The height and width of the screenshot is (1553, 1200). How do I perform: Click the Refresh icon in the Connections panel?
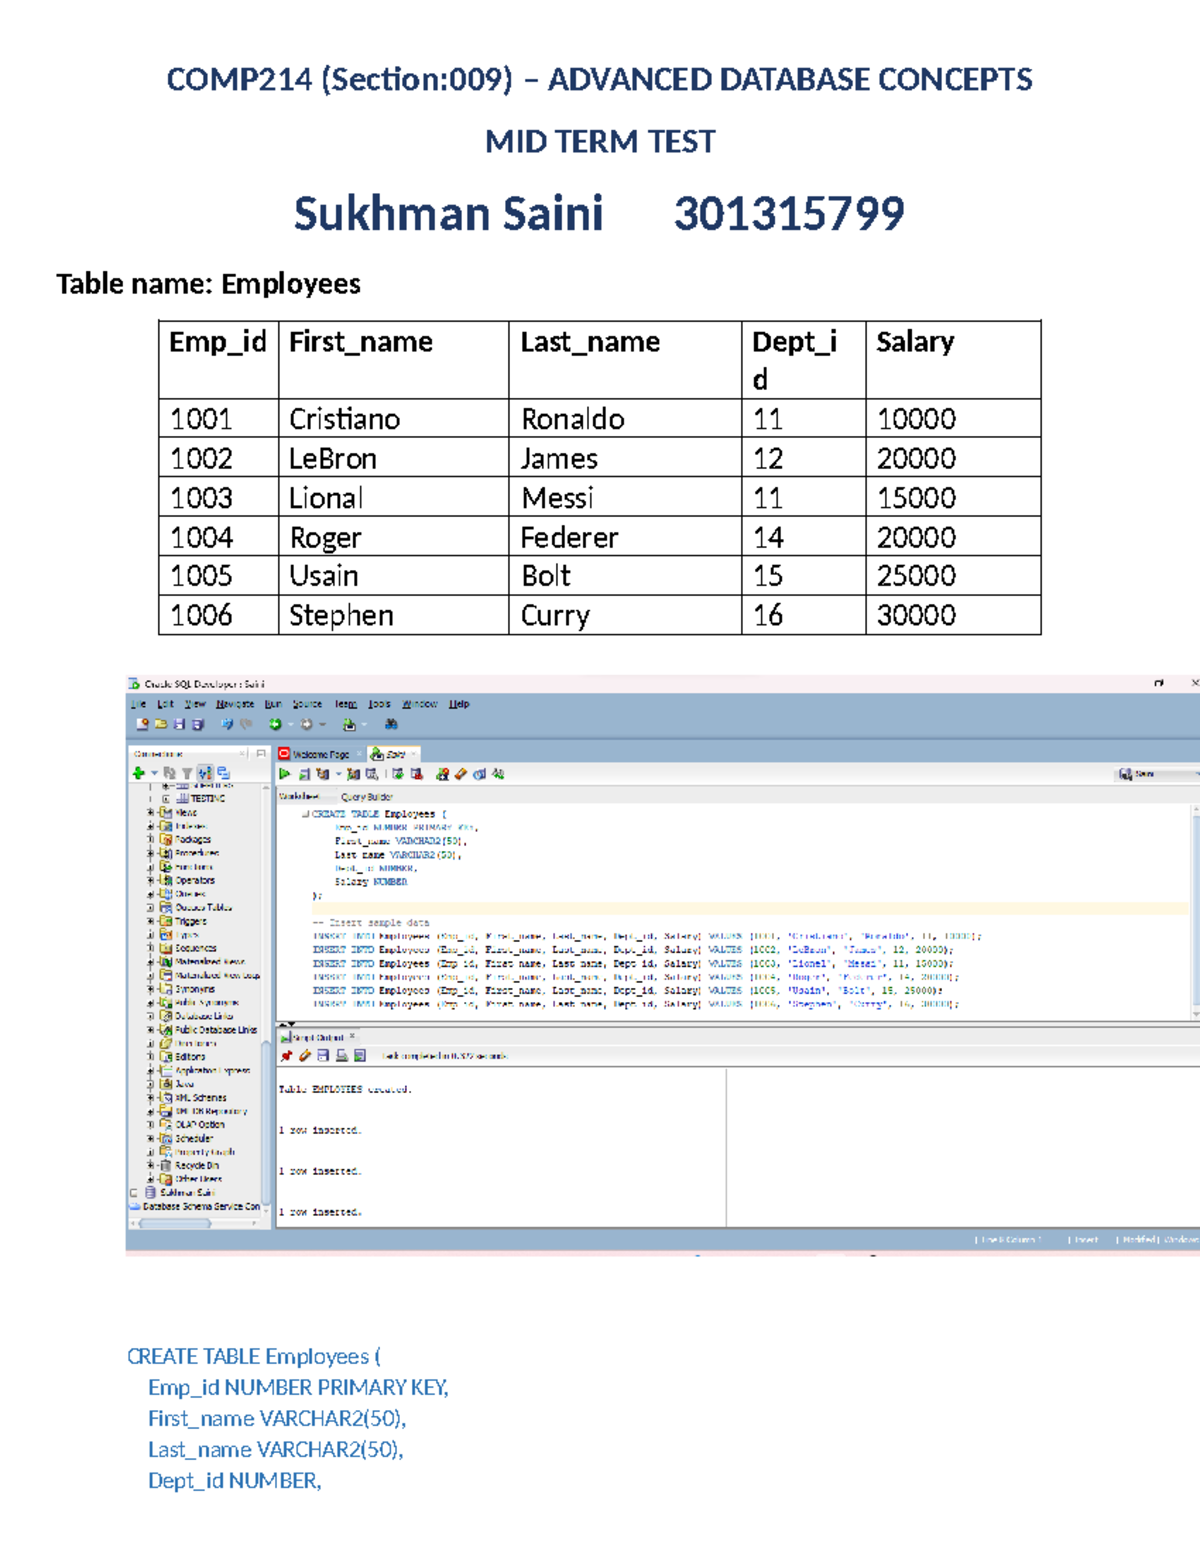tap(170, 774)
